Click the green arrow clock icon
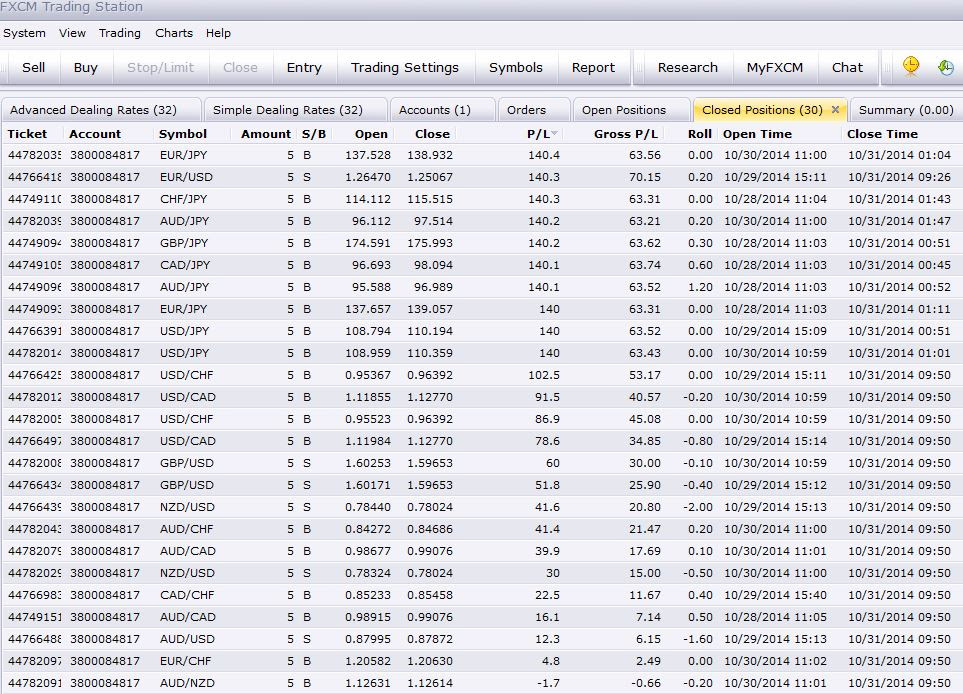 pyautogui.click(x=945, y=67)
